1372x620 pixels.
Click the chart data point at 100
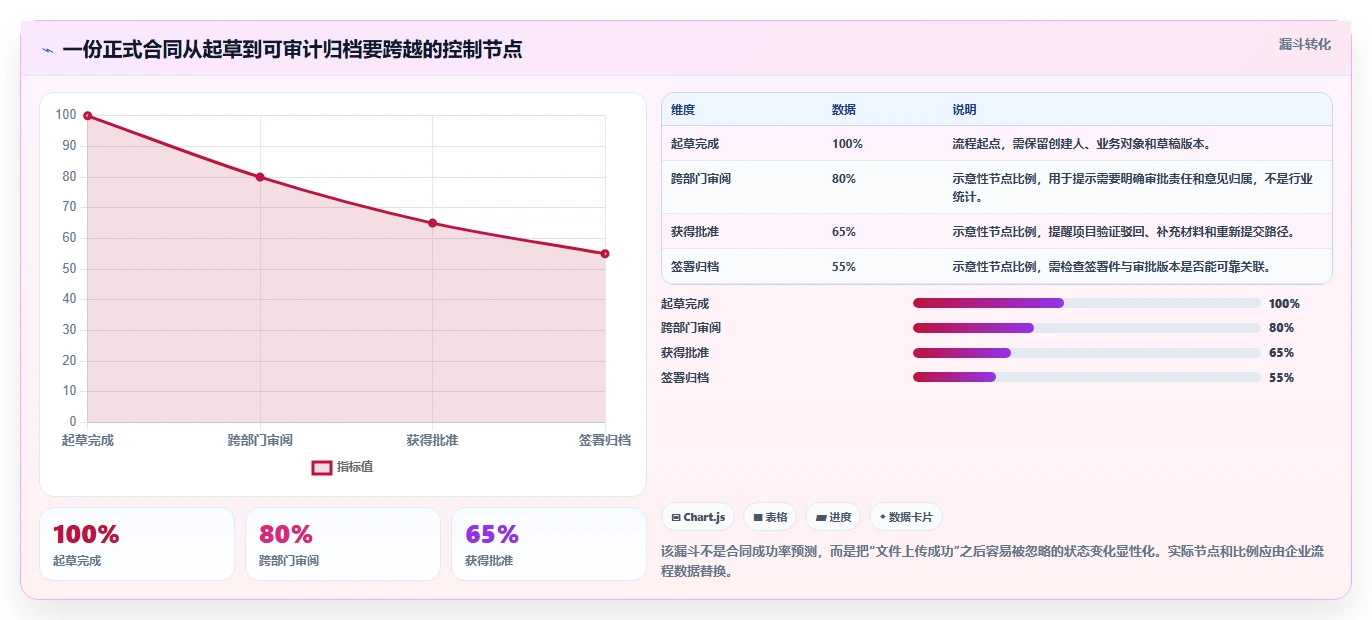[88, 116]
